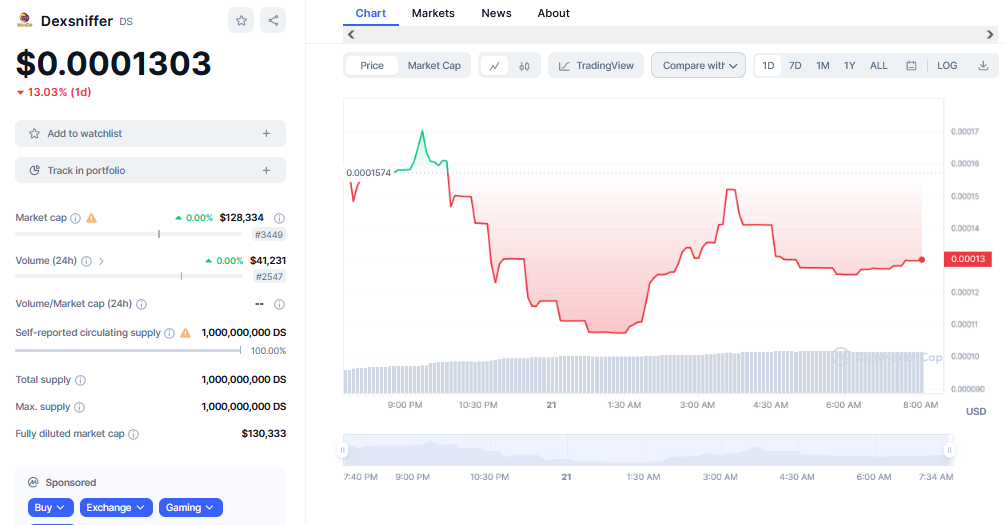Click the $130,333 fully diluted value
Screen dimensions: 1006x525
click(264, 434)
